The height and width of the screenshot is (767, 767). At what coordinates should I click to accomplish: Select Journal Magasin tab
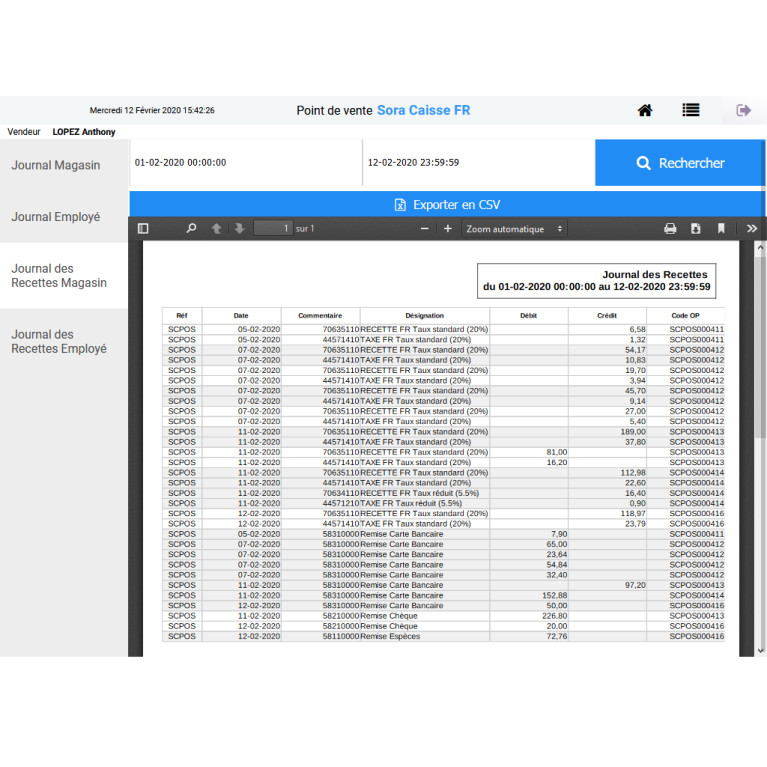click(x=56, y=165)
